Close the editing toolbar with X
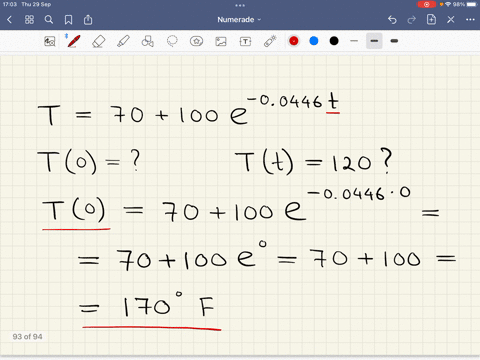This screenshot has height=360, width=480. 451,20
